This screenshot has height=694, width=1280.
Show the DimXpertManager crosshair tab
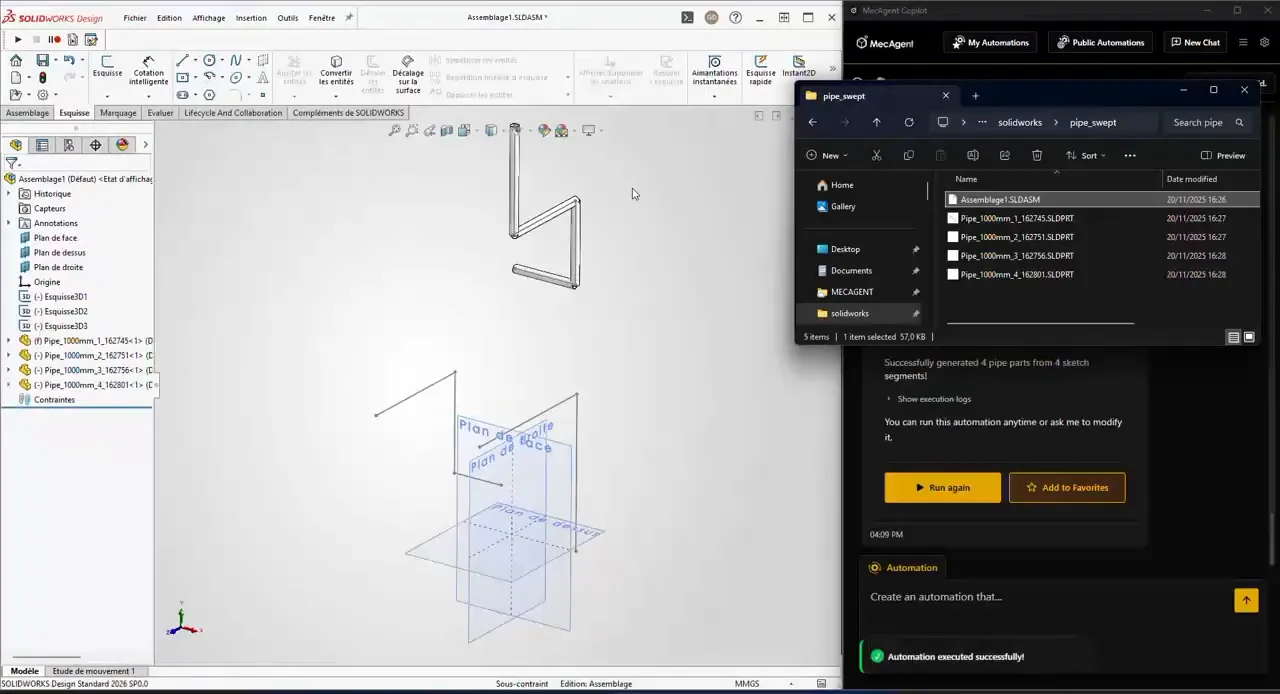click(x=95, y=145)
